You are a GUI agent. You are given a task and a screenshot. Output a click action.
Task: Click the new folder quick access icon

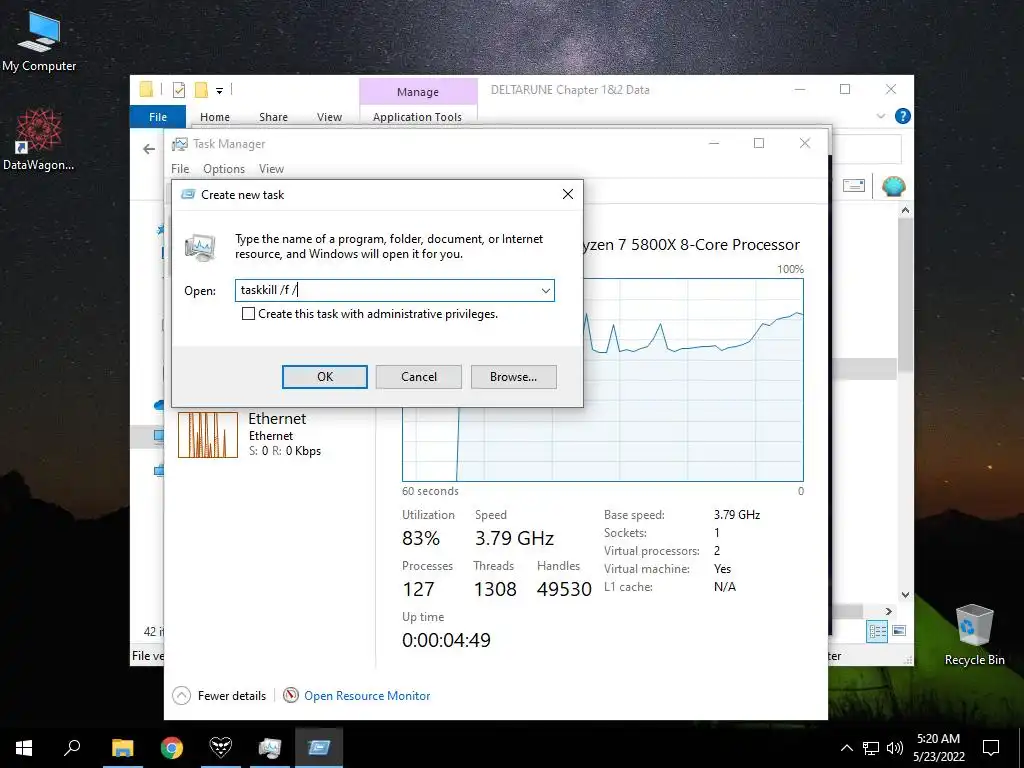[201, 89]
